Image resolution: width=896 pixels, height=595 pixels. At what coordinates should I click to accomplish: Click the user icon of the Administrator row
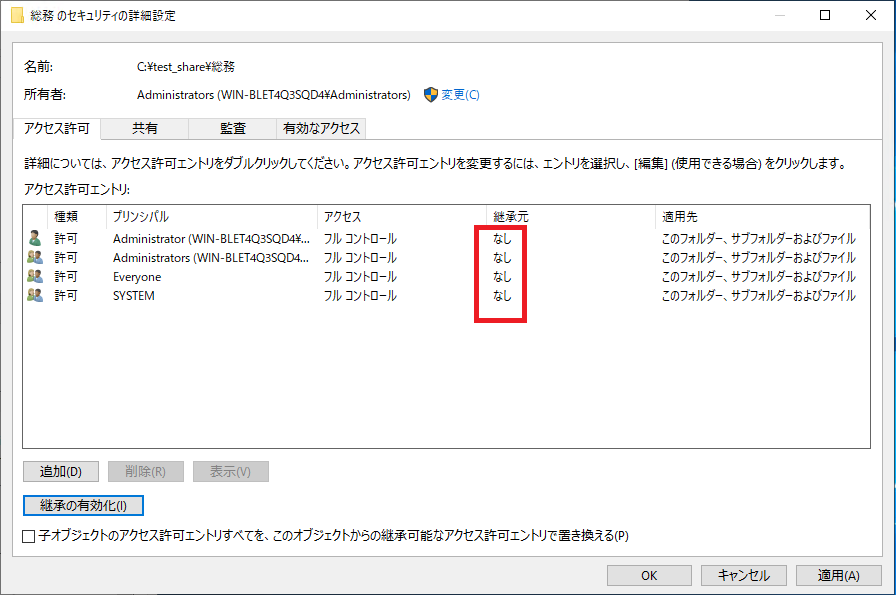click(35, 238)
